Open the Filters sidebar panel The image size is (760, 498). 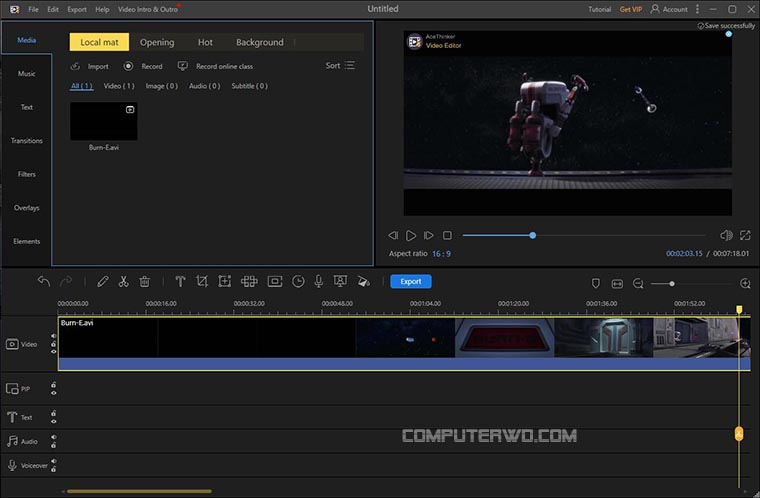coord(27,174)
